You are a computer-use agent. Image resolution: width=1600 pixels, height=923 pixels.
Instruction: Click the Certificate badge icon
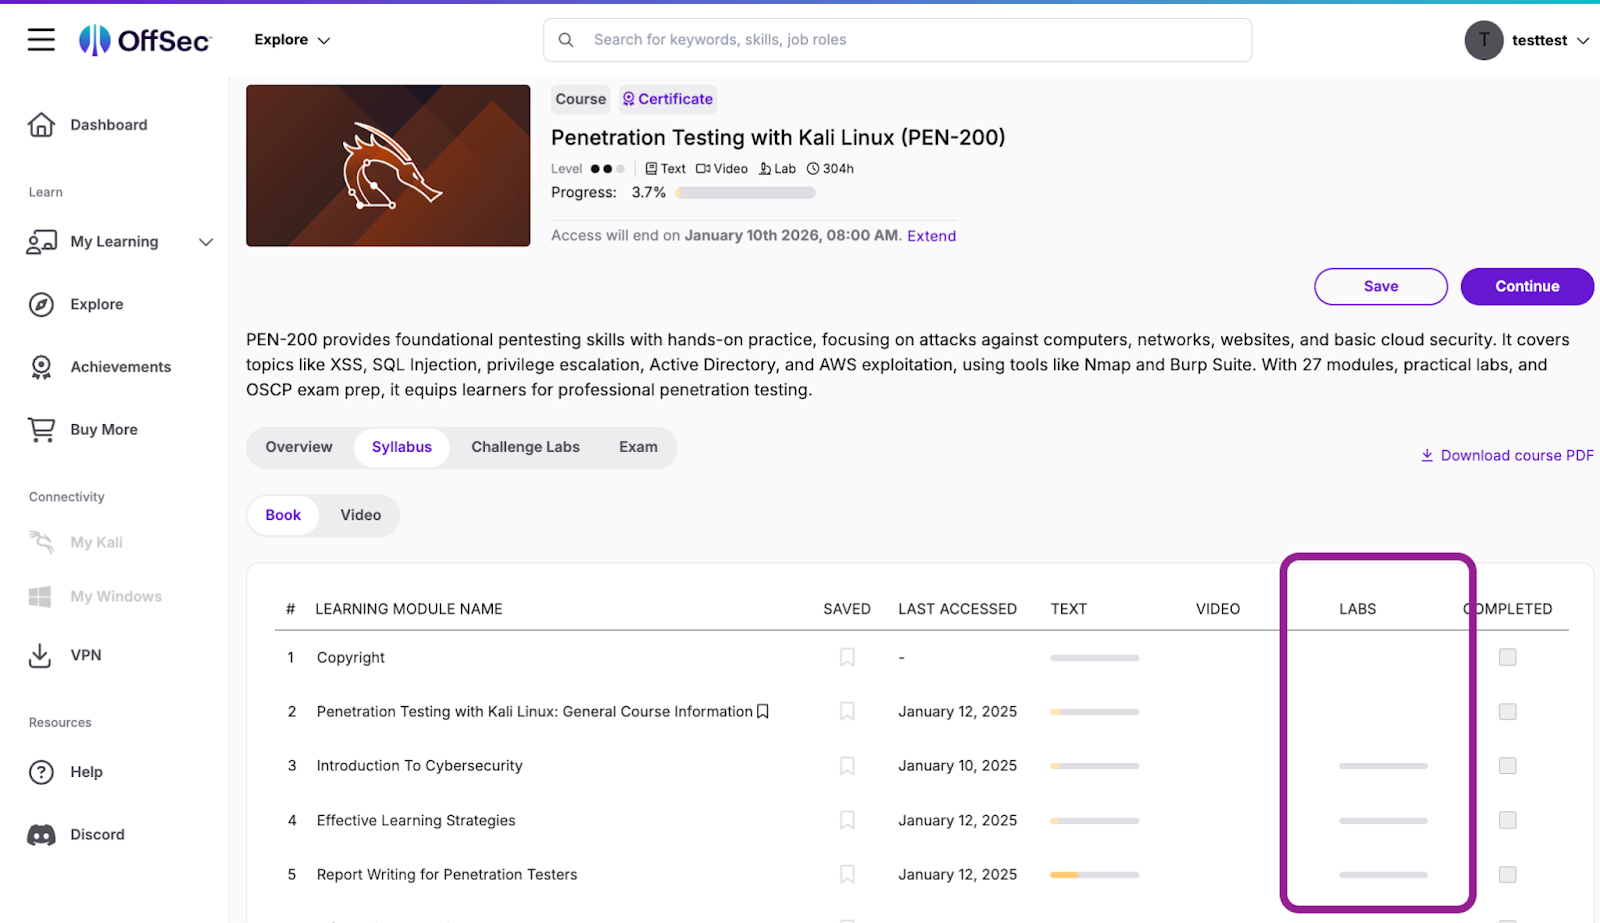pyautogui.click(x=629, y=99)
